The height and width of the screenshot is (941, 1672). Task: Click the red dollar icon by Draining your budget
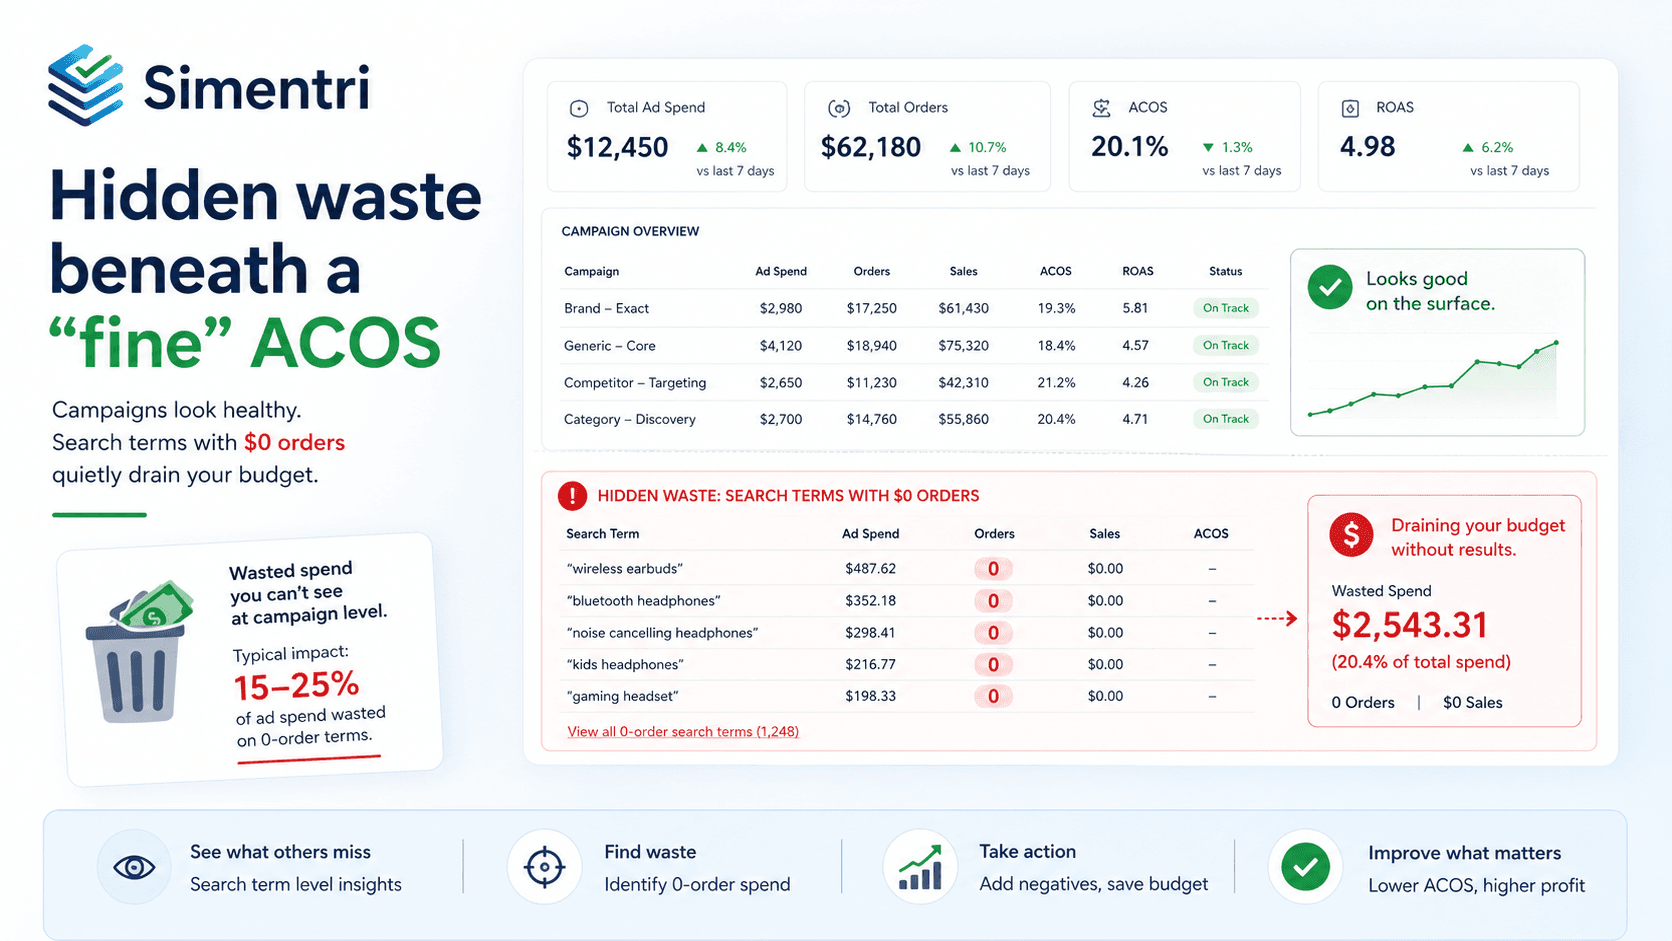click(x=1351, y=535)
